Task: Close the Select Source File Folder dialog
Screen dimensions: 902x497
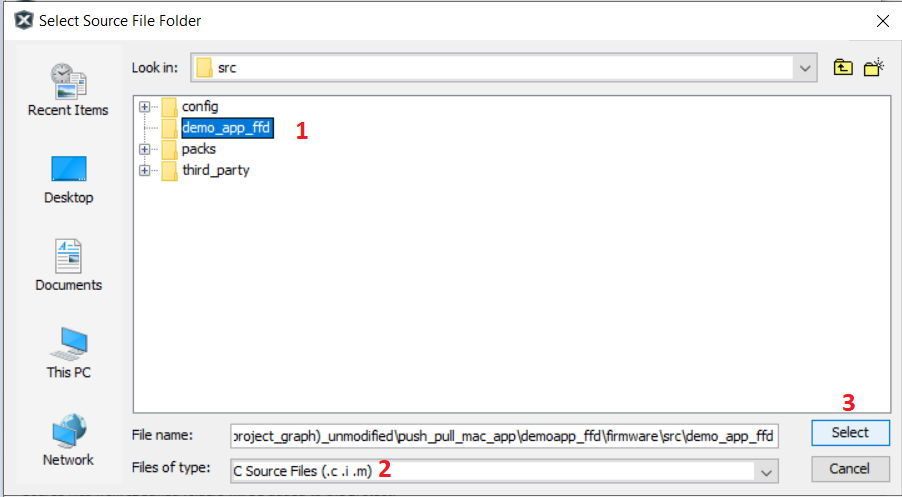Action: (x=882, y=21)
